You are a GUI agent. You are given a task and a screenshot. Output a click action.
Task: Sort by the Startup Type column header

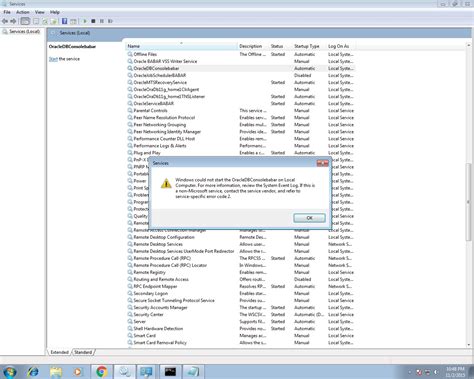(309, 46)
